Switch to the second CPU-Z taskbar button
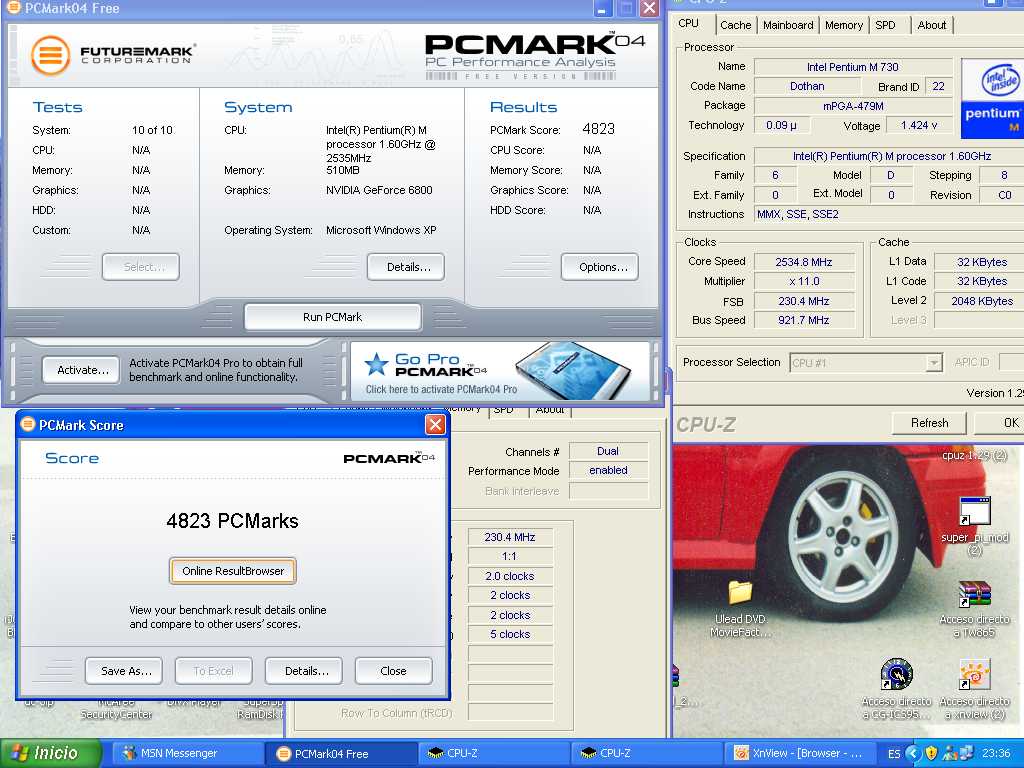The image size is (1024, 768). coord(647,754)
